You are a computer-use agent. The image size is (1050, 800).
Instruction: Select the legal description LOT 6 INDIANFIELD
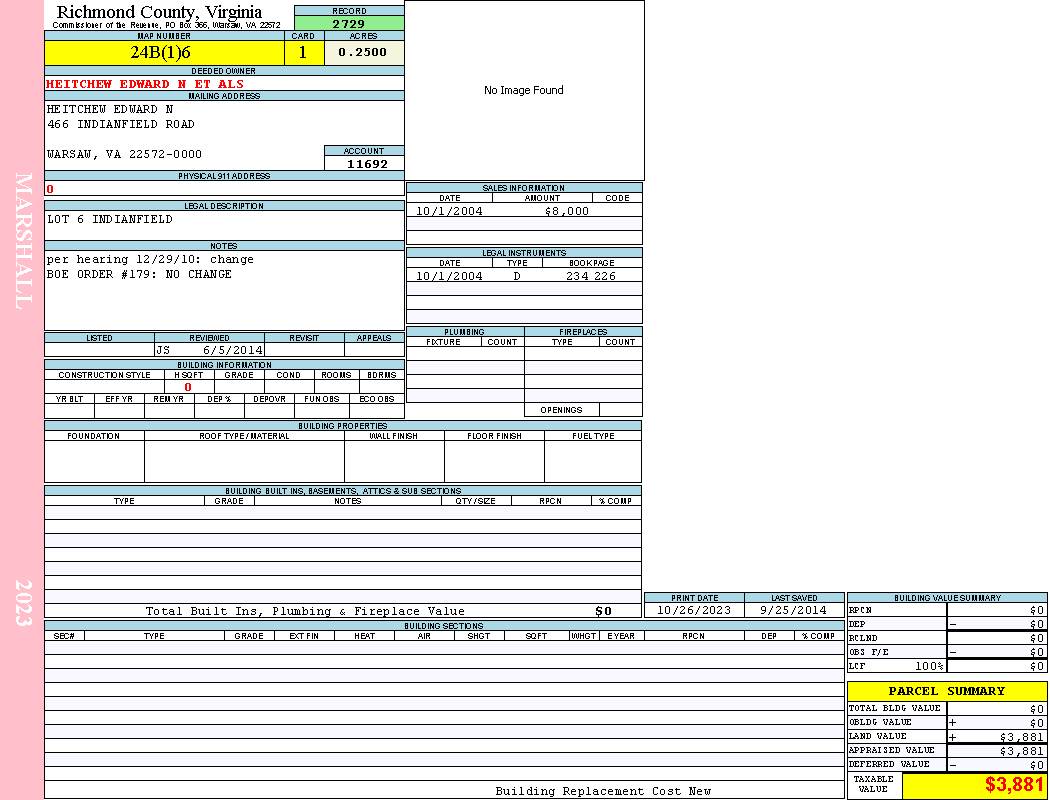110,219
